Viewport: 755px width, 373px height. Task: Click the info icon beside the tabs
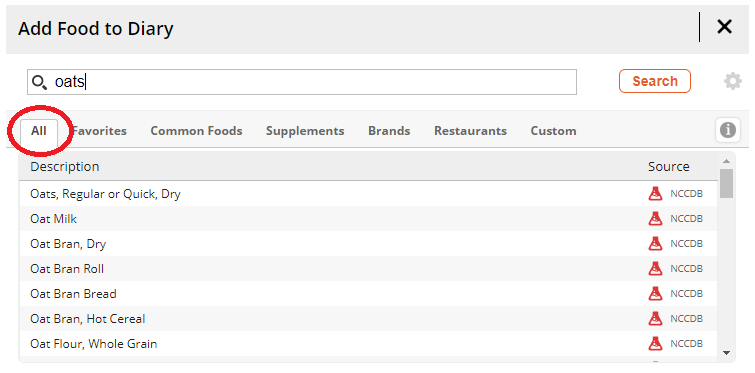click(728, 130)
